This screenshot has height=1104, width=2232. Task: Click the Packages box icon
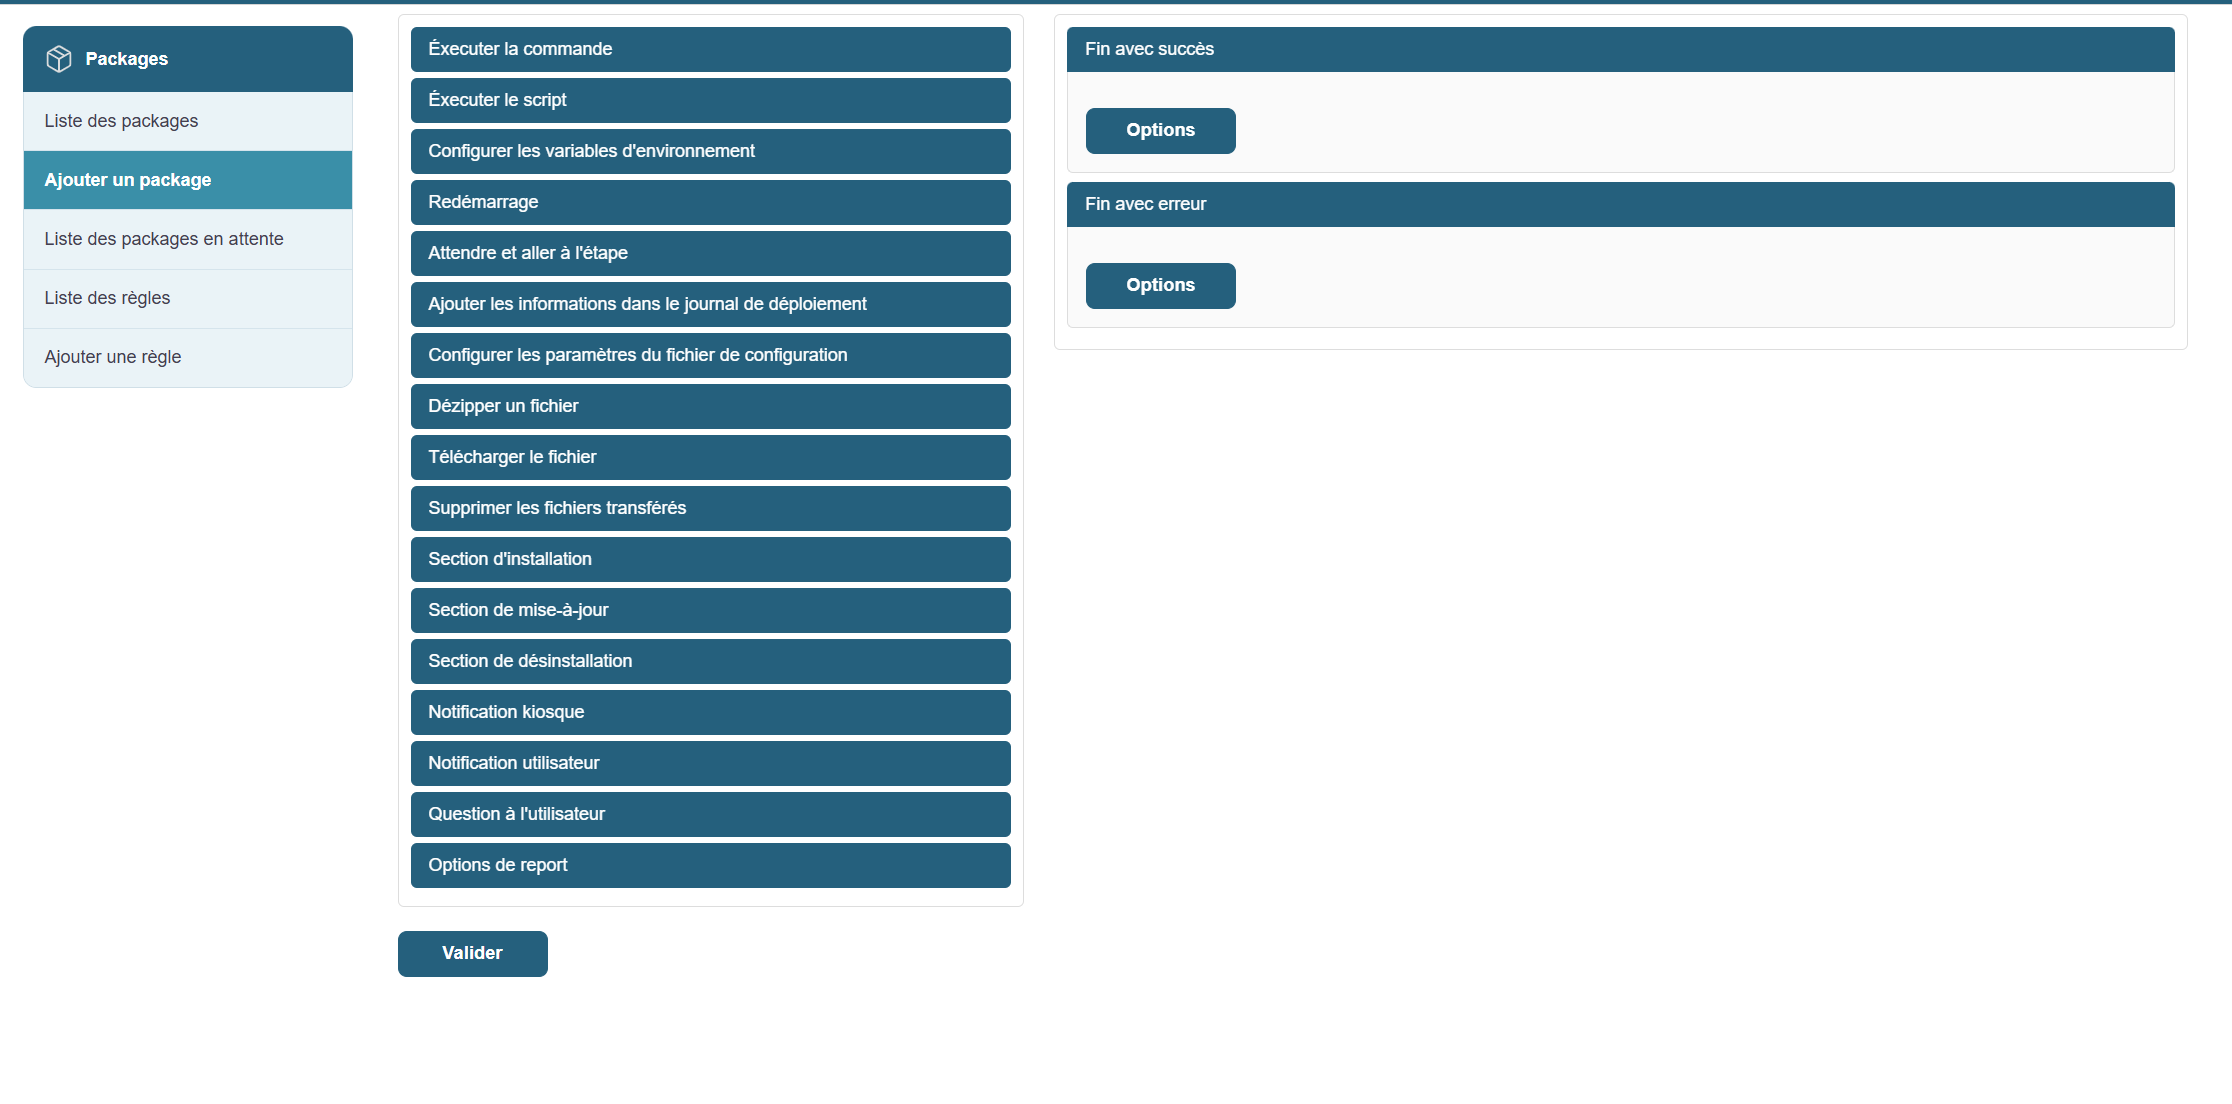pyautogui.click(x=59, y=59)
